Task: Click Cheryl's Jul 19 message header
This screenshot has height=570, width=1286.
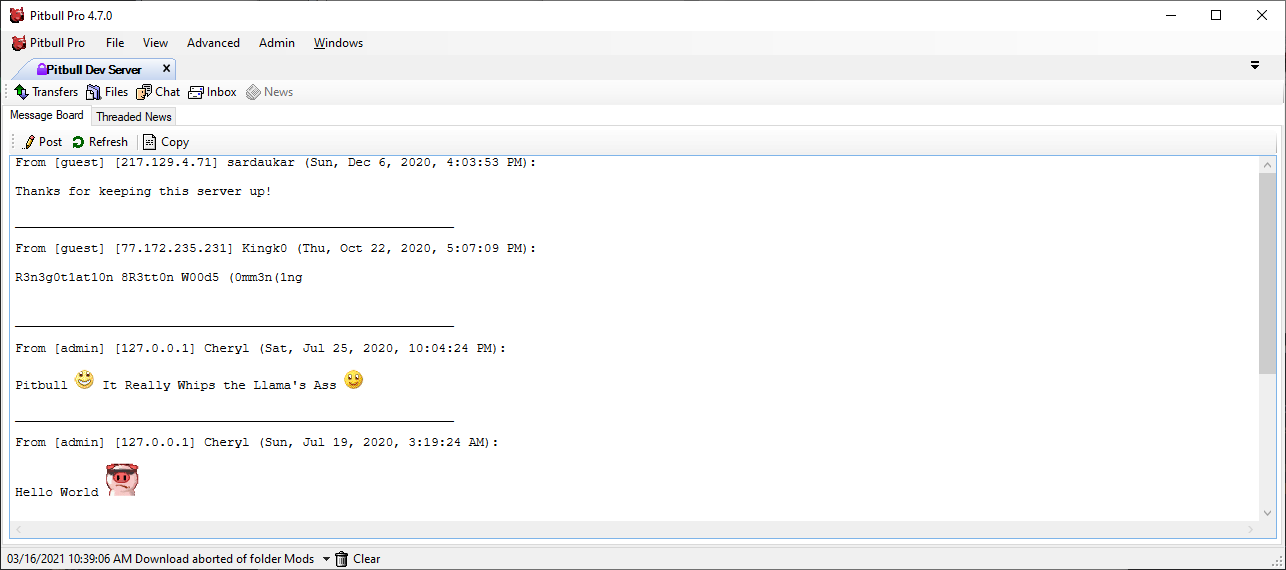Action: 257,442
